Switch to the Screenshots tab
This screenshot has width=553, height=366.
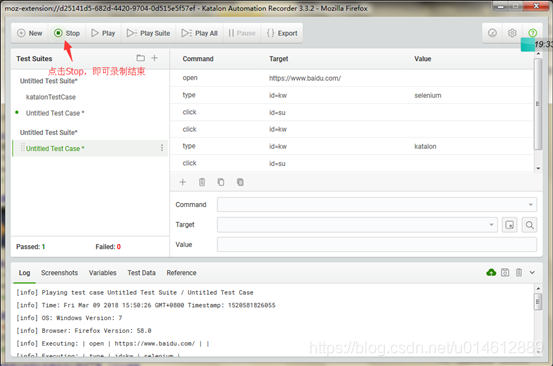[x=59, y=273]
